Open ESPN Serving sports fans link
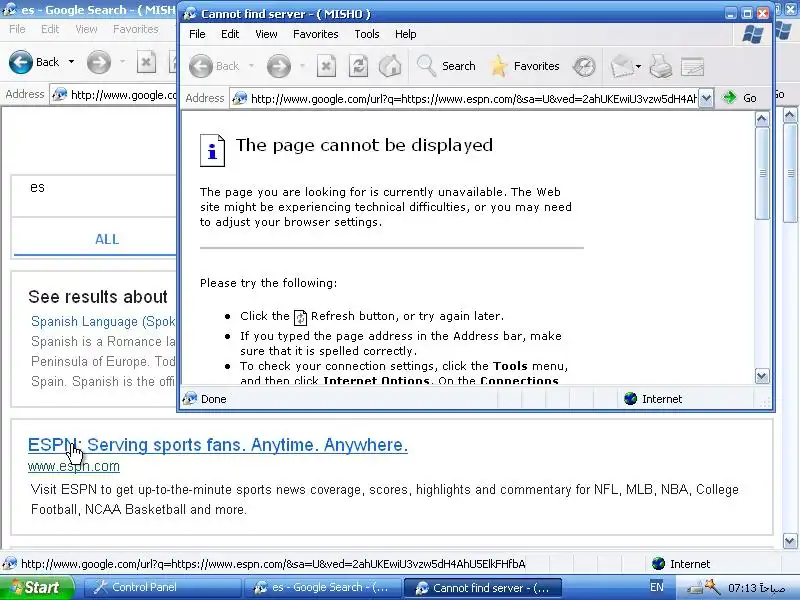Viewport: 800px width, 600px height. tap(218, 445)
